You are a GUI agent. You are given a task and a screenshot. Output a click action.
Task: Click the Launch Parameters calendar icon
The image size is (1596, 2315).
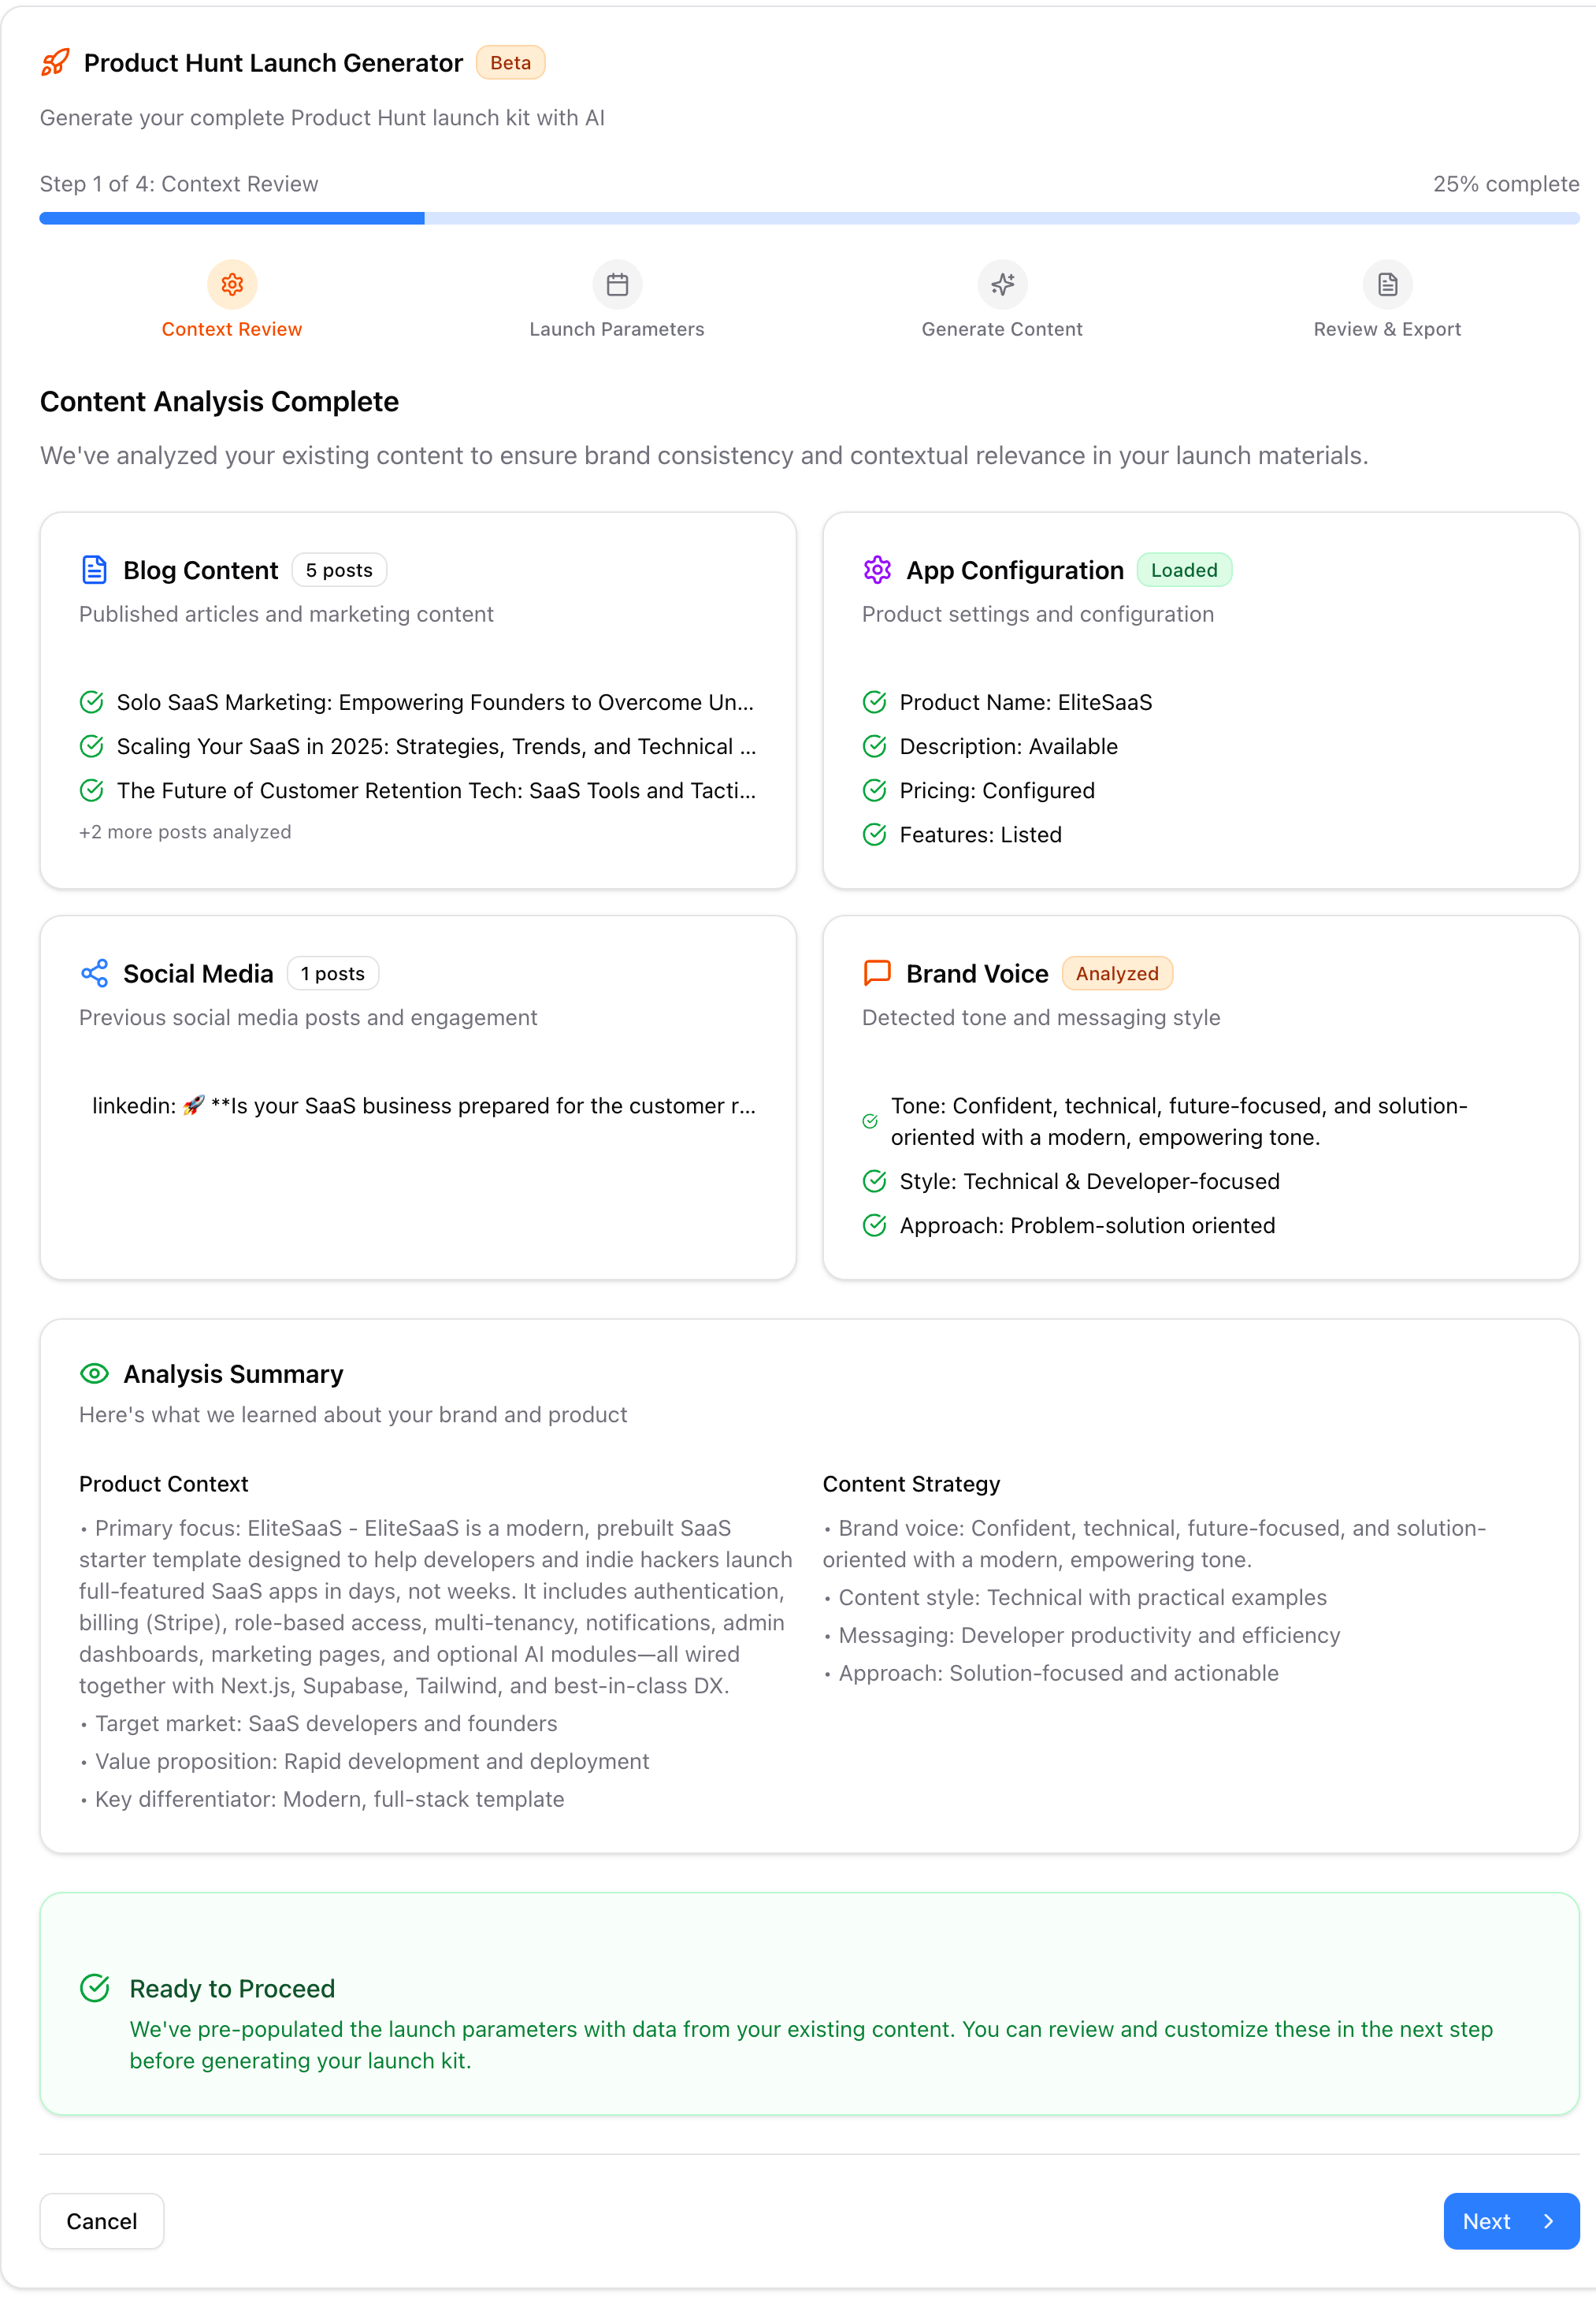(x=617, y=284)
